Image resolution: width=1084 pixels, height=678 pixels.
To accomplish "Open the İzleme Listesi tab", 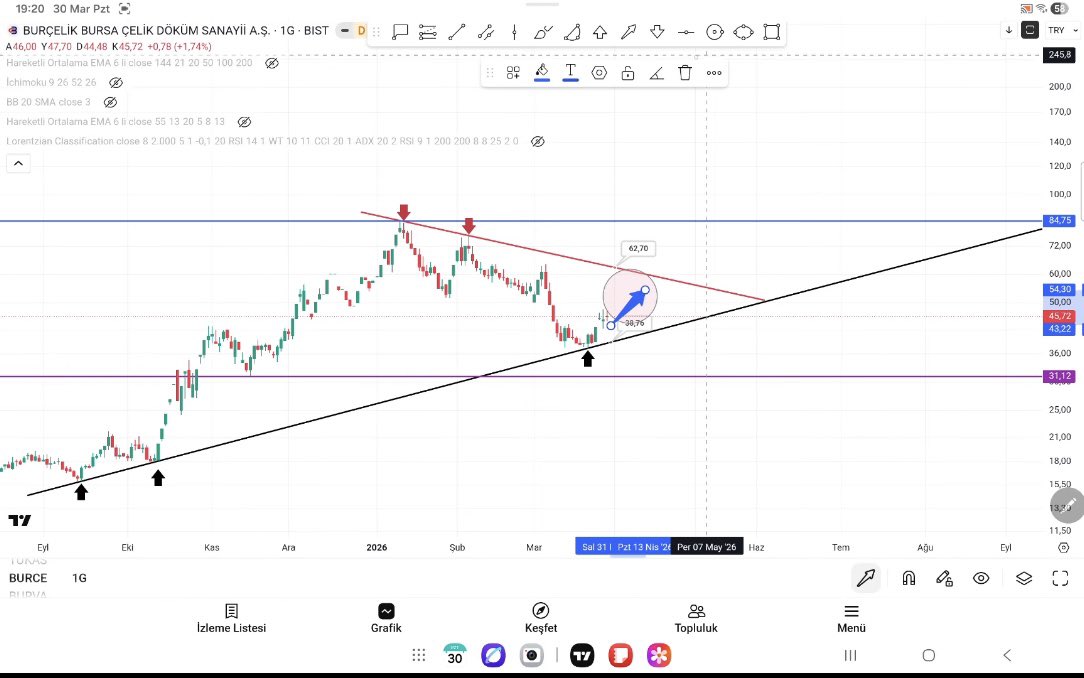I will (231, 619).
